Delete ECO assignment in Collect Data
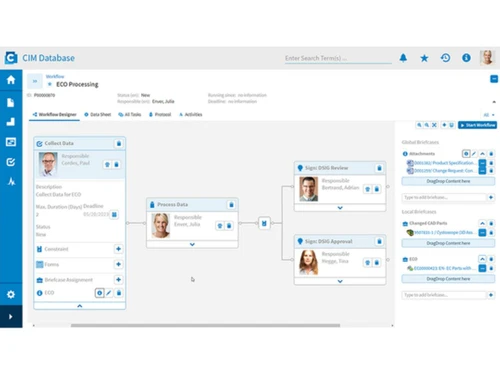 point(119,293)
